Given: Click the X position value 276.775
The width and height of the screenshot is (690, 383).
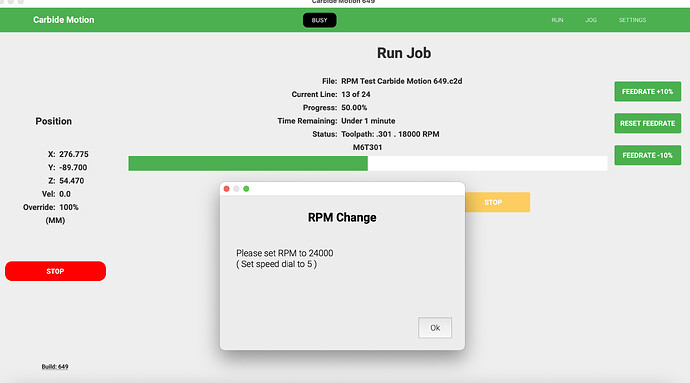Looking at the screenshot, I should tap(74, 154).
